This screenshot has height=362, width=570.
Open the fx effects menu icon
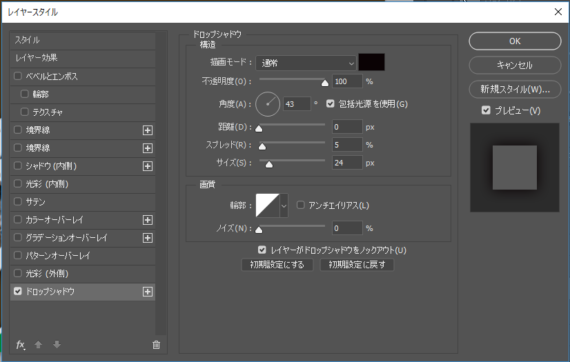[20, 345]
